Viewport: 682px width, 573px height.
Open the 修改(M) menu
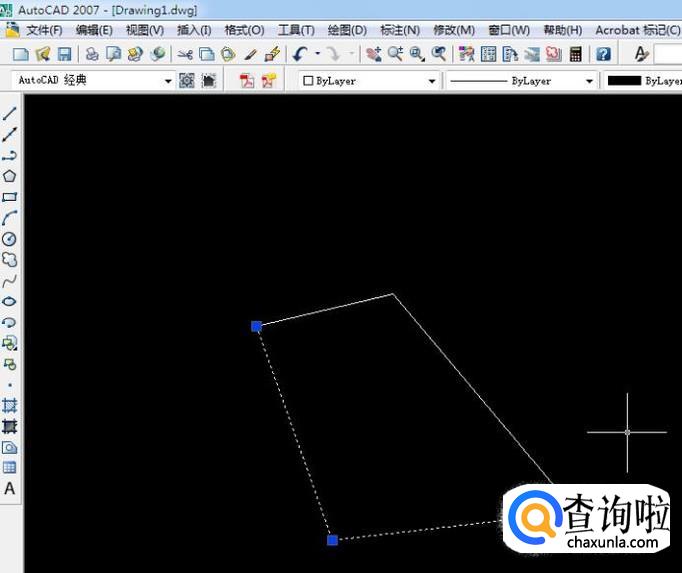pos(454,30)
